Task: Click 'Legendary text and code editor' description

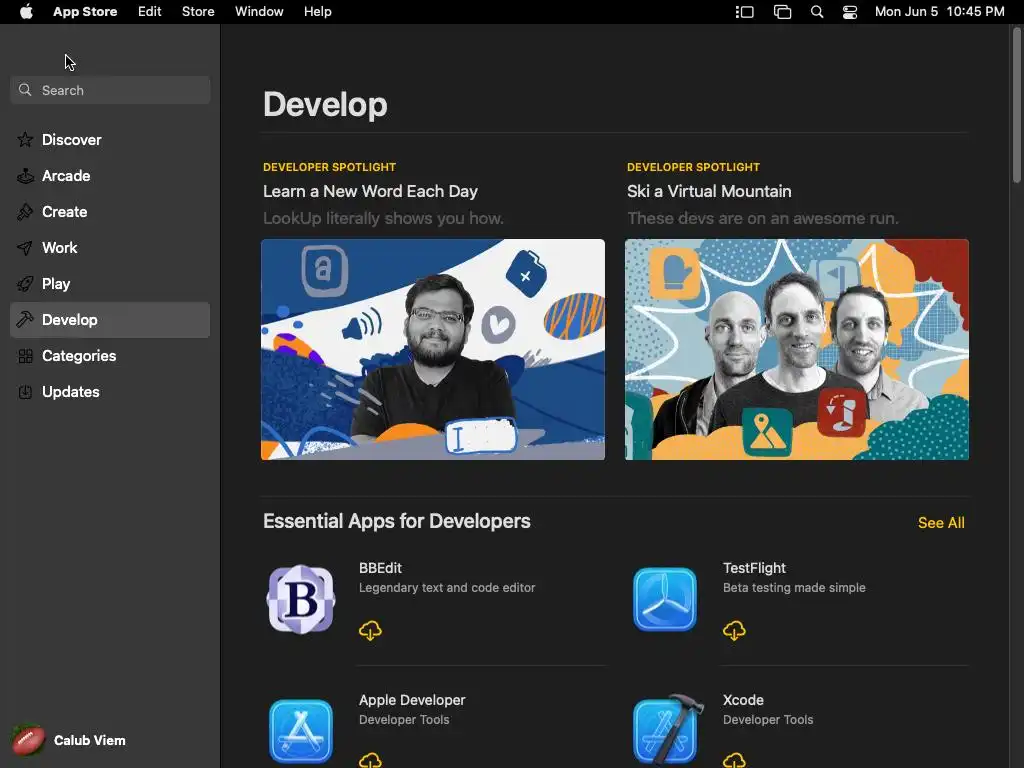Action: pyautogui.click(x=447, y=588)
